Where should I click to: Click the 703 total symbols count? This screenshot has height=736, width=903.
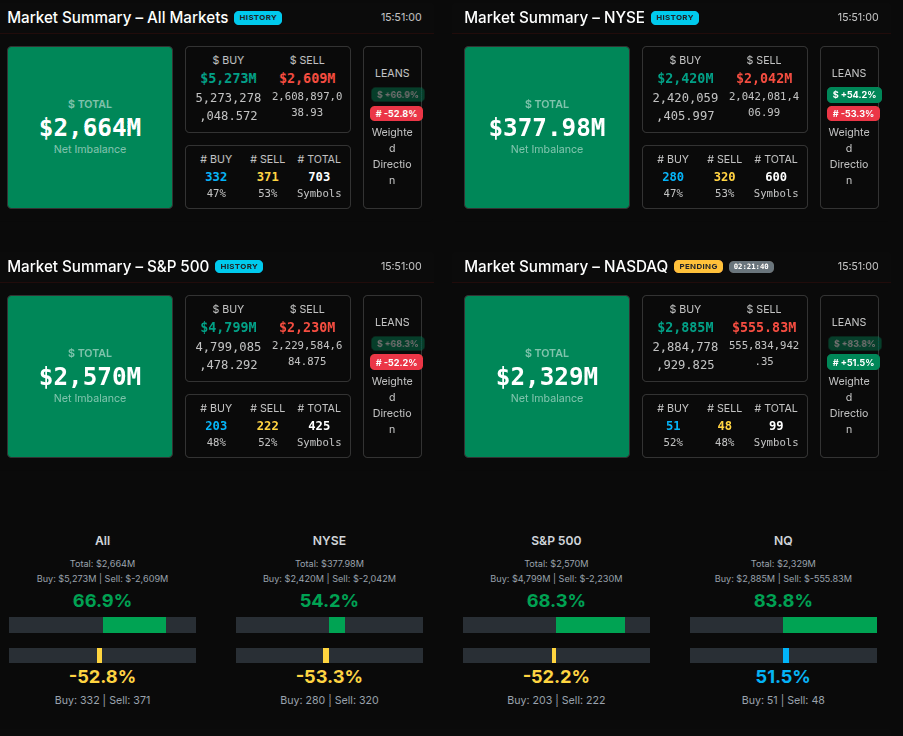(319, 177)
